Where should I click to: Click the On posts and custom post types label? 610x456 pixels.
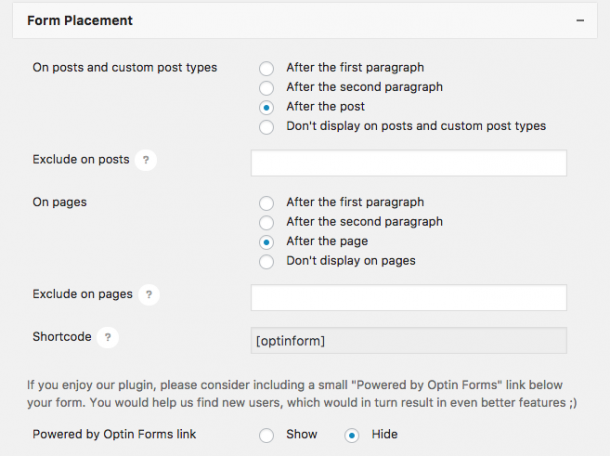coord(125,68)
